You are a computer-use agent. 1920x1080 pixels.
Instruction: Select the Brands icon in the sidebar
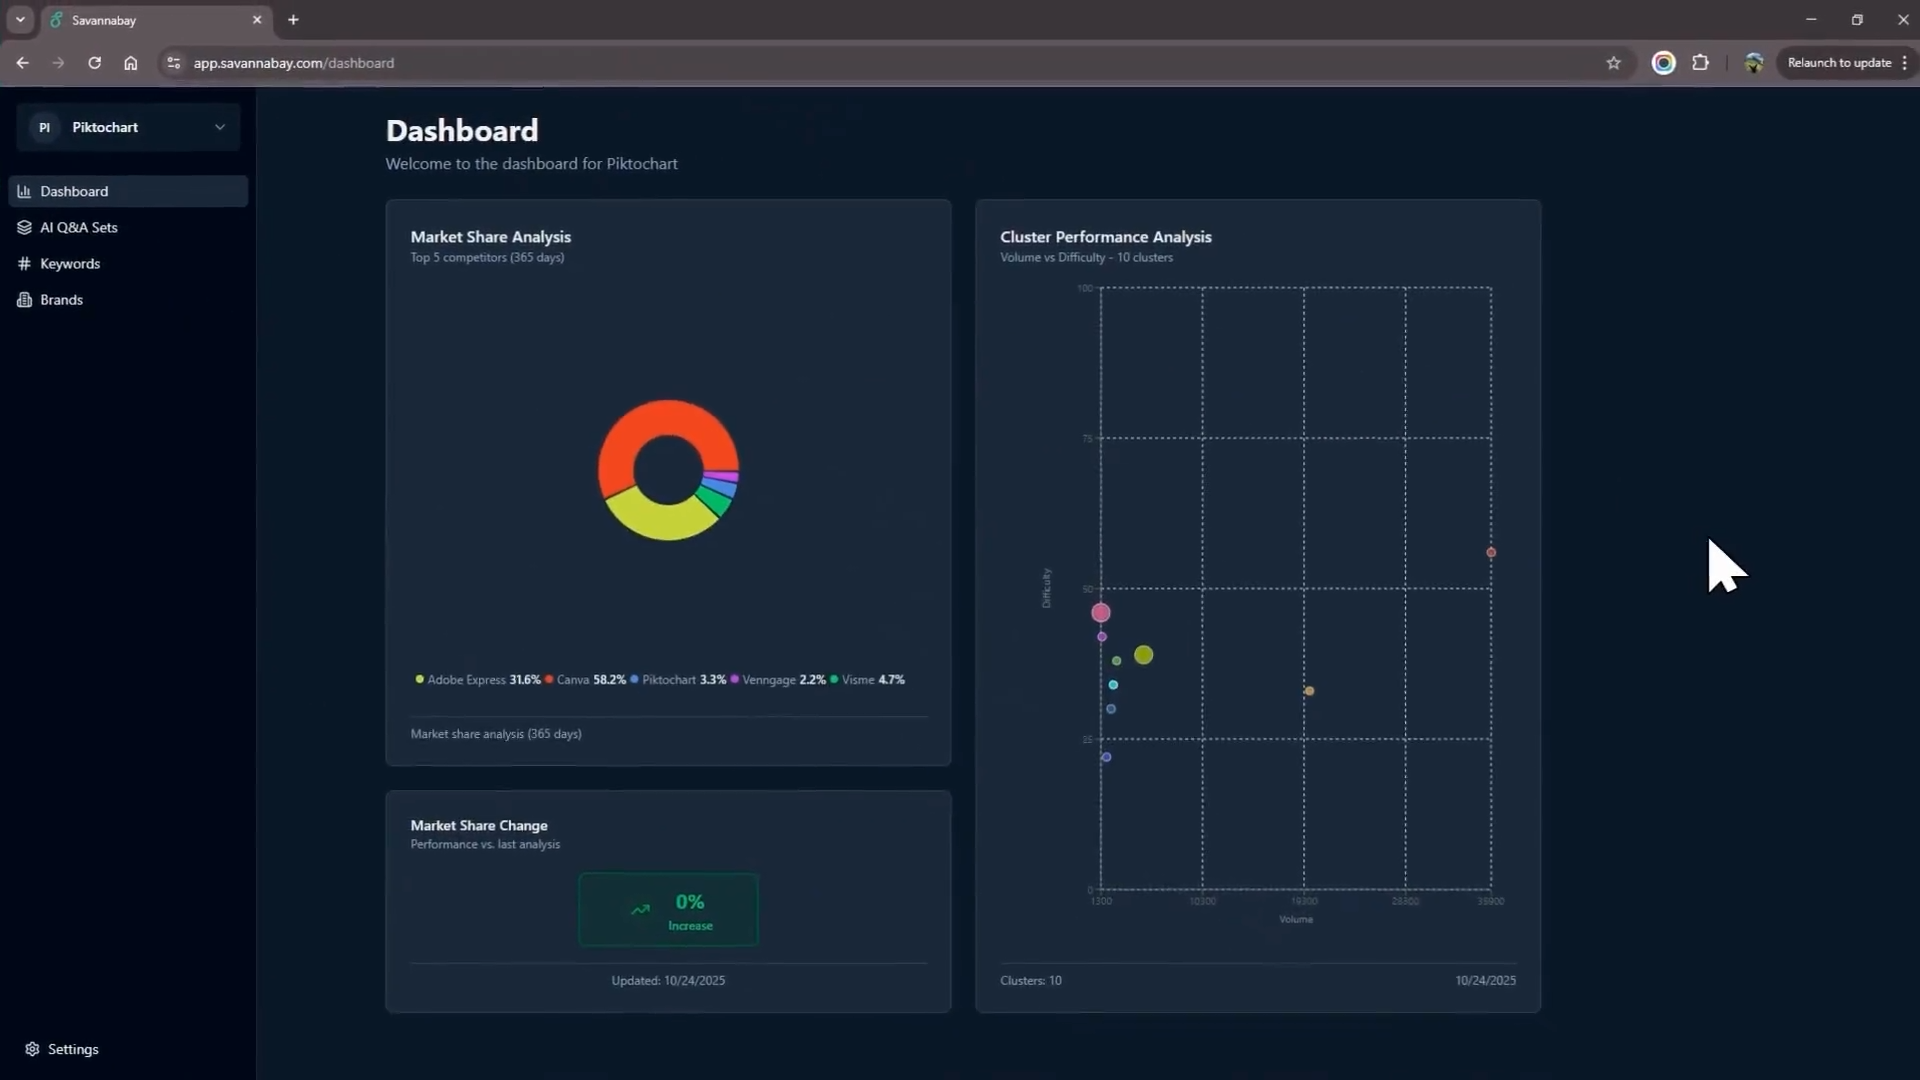click(25, 300)
